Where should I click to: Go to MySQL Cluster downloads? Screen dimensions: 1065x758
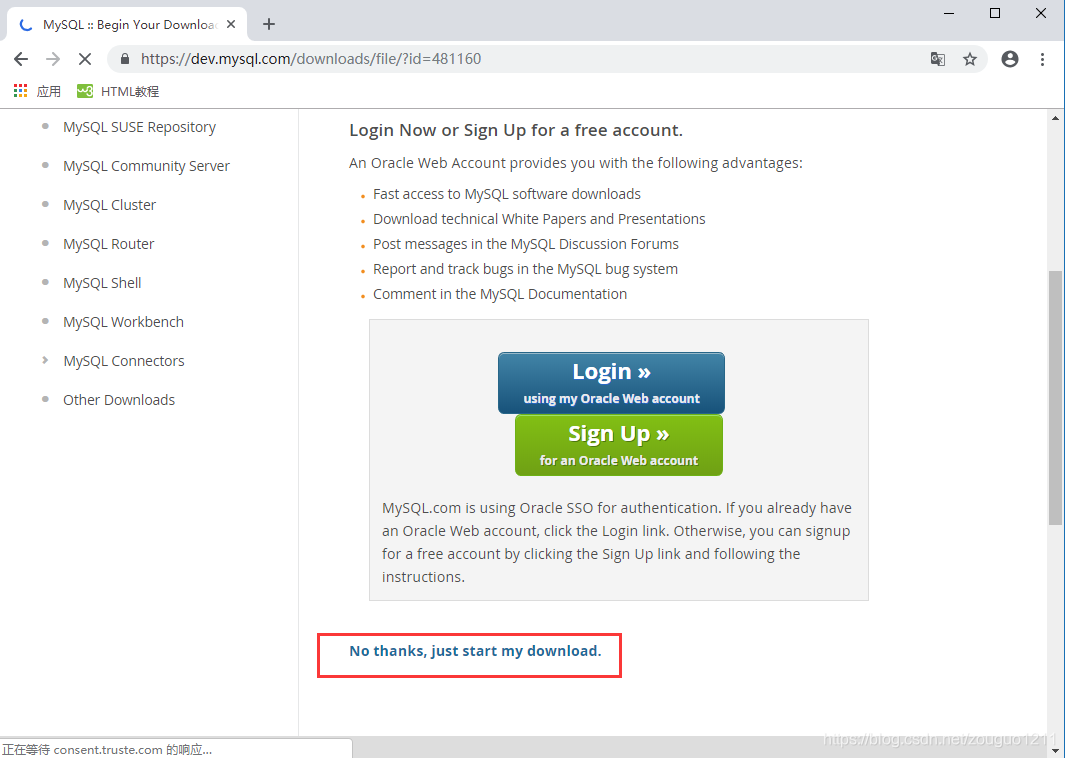tap(109, 205)
